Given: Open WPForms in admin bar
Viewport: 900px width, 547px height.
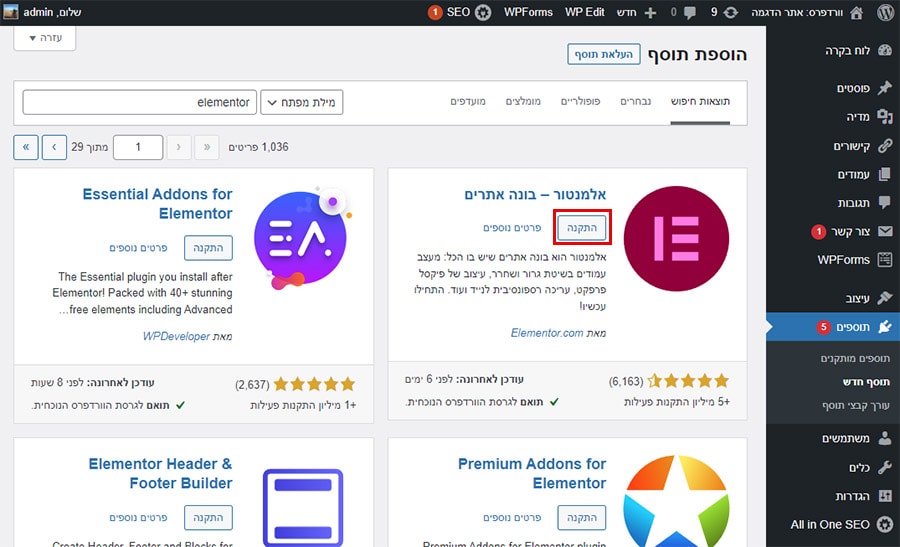Looking at the screenshot, I should pos(528,12).
